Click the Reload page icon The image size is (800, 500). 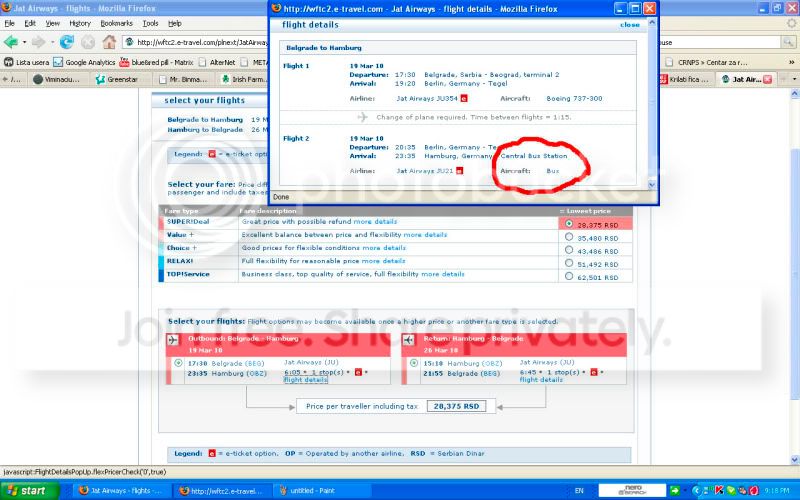point(67,42)
